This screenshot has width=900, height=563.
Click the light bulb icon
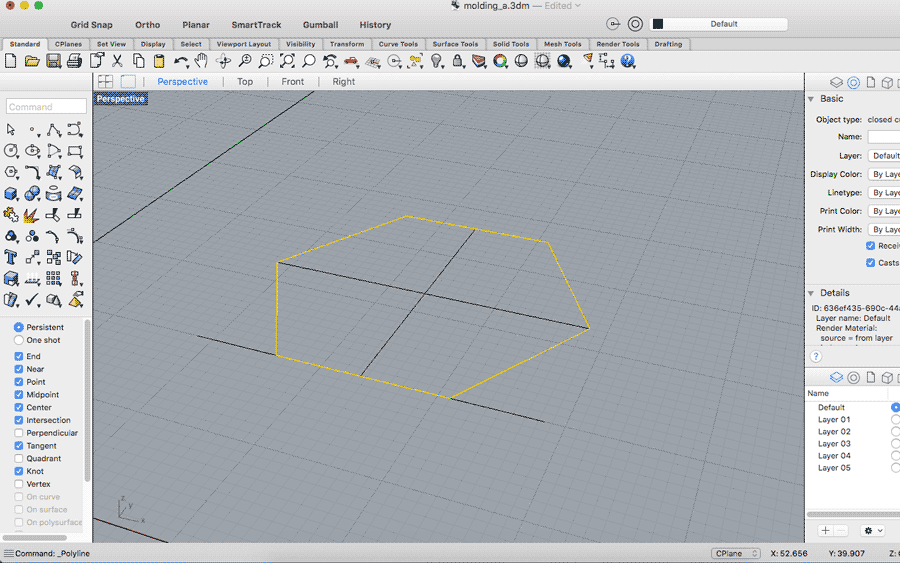tap(437, 61)
